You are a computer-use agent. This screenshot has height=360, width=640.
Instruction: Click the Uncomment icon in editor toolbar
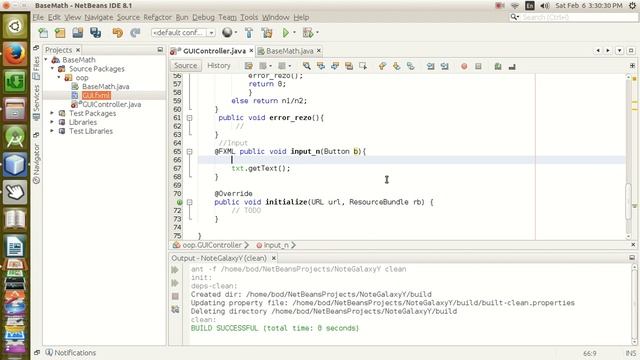pyautogui.click(x=512, y=66)
